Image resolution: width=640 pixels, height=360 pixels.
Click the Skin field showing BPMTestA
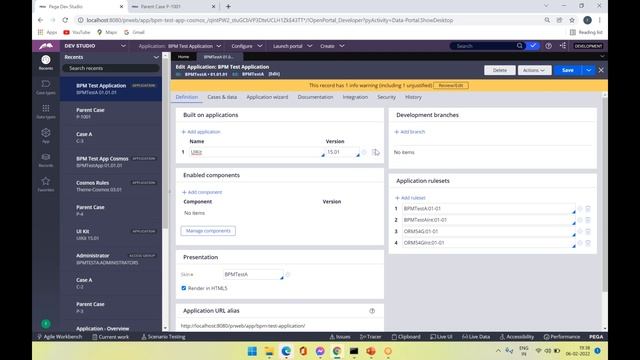253,274
